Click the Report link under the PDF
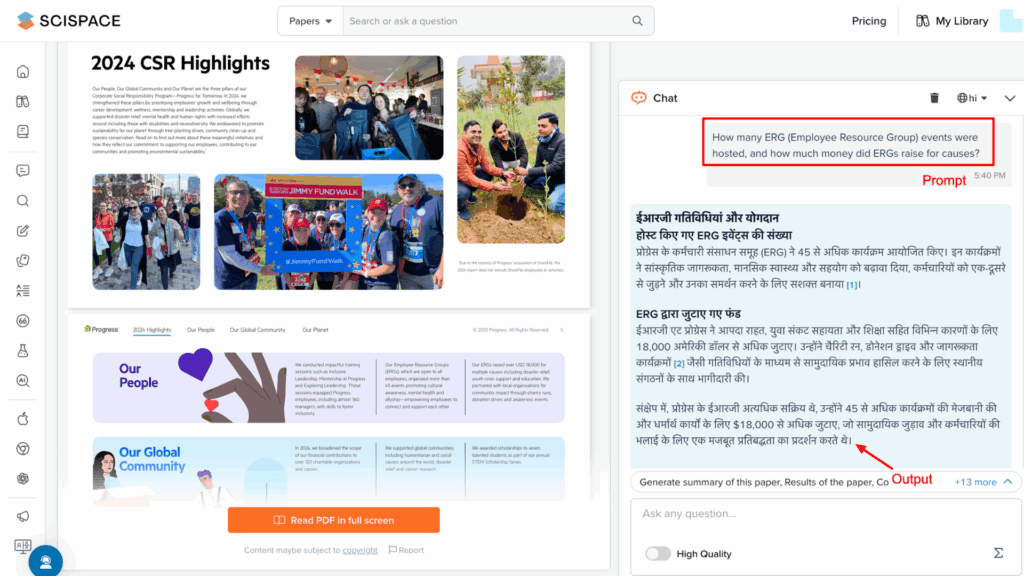Image resolution: width=1024 pixels, height=576 pixels. (x=406, y=550)
